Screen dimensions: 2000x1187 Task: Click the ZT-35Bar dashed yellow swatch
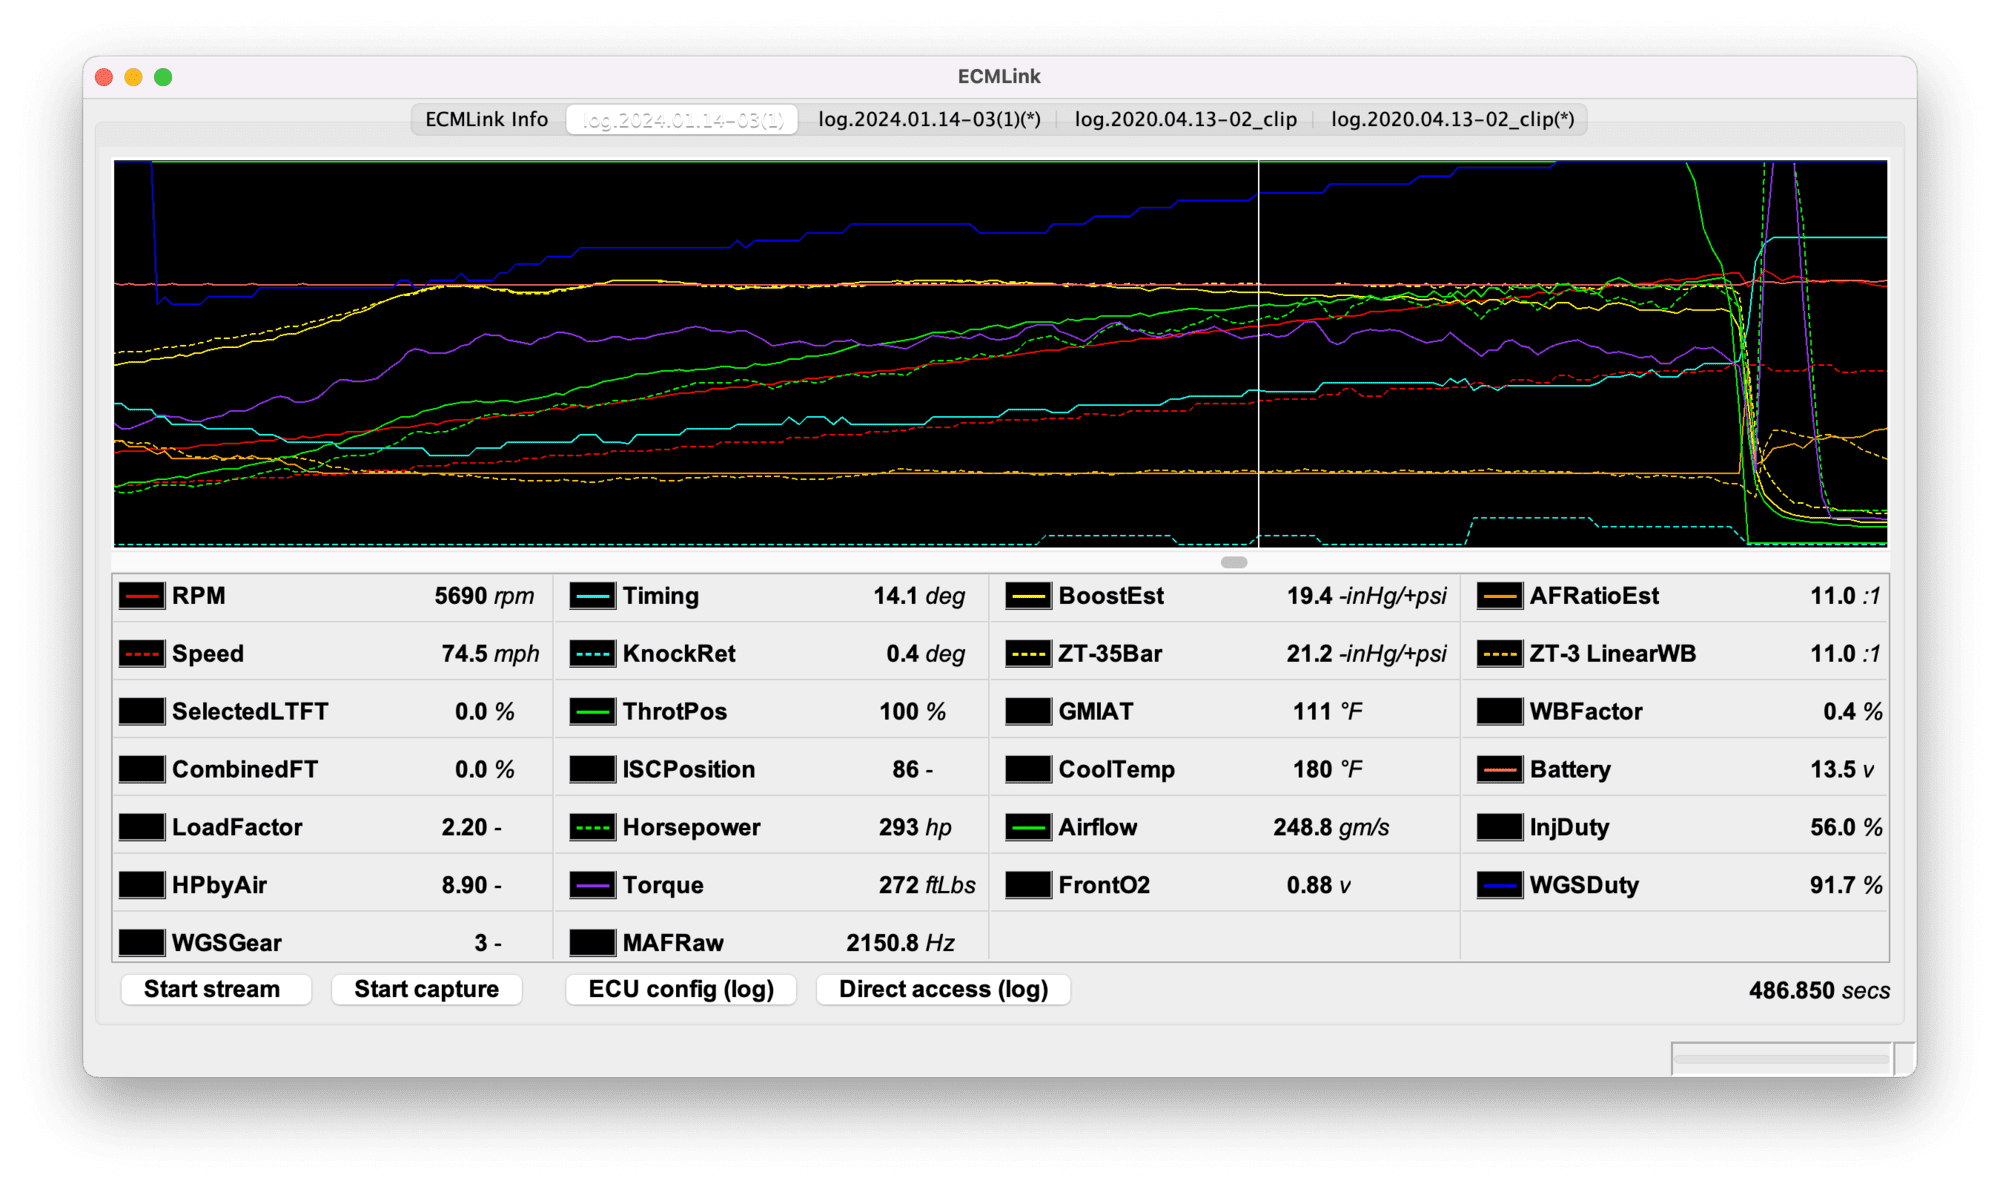pos(1029,654)
